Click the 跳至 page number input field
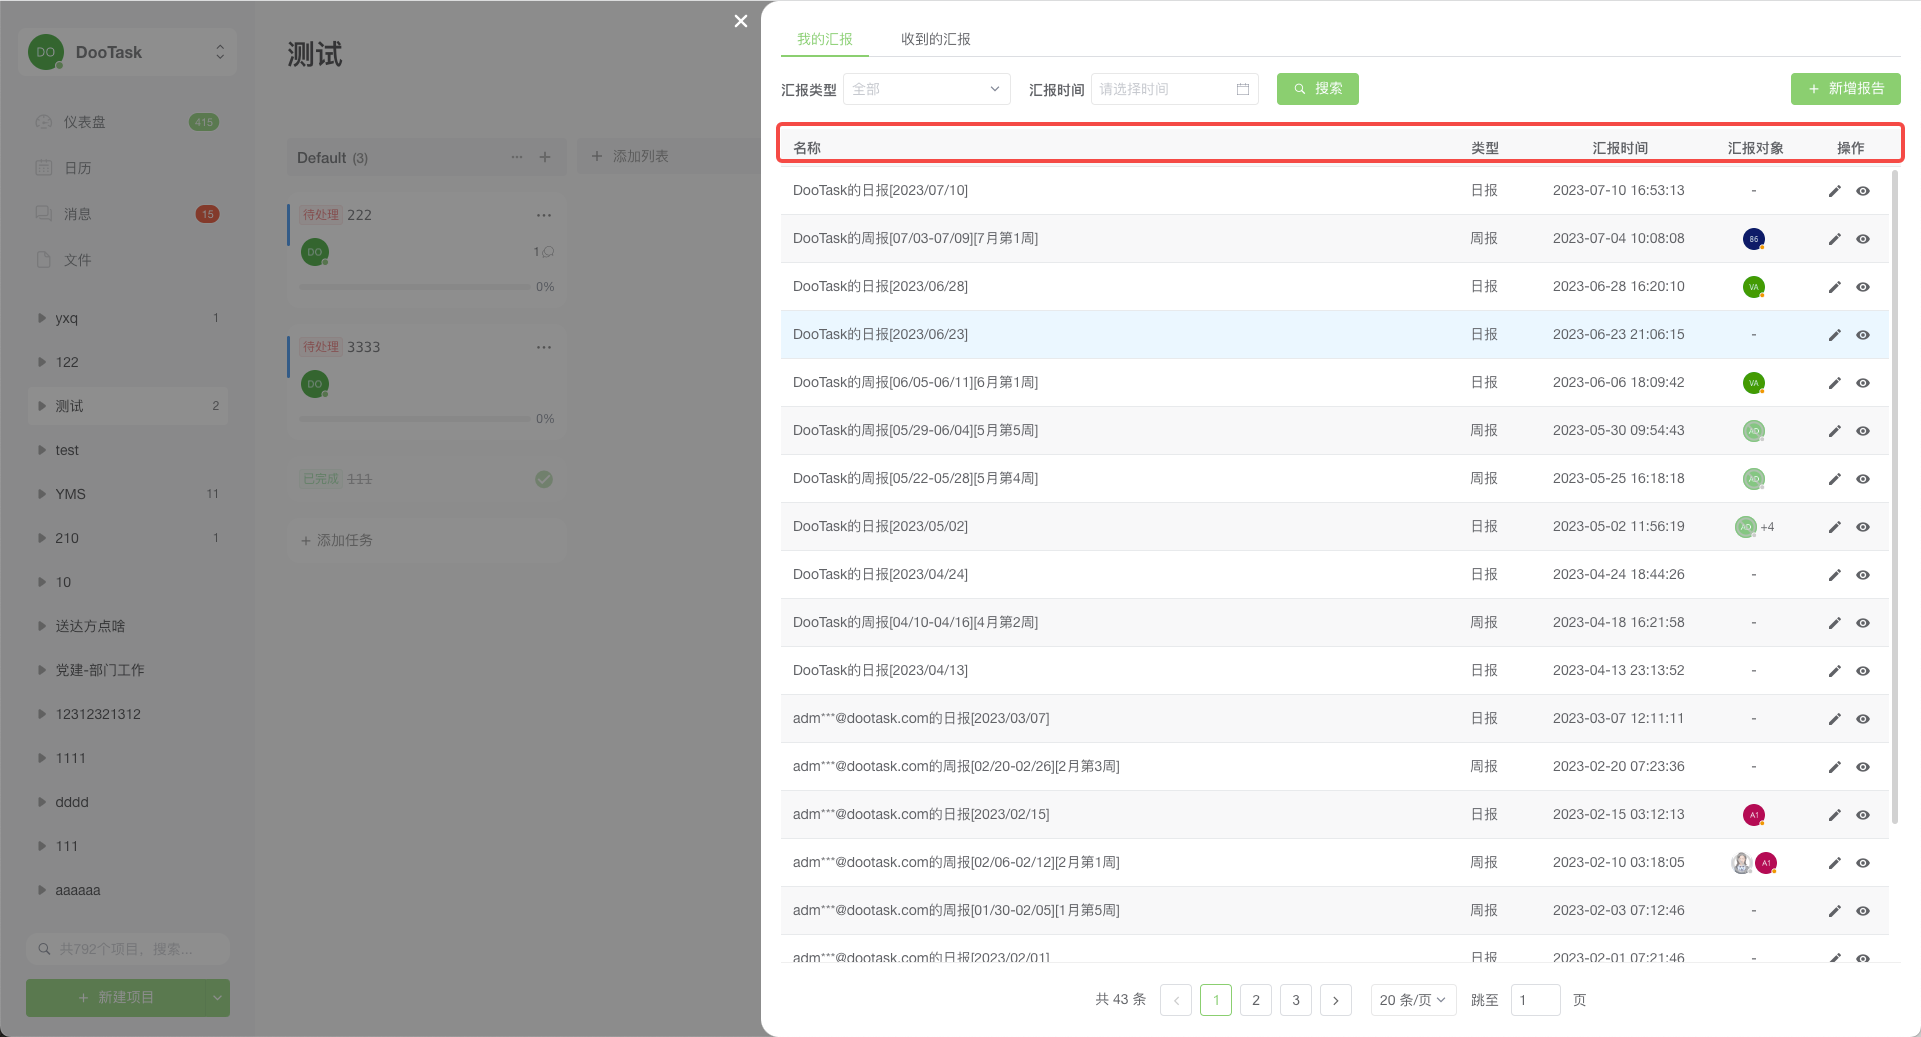Image resolution: width=1921 pixels, height=1037 pixels. coord(1535,1000)
